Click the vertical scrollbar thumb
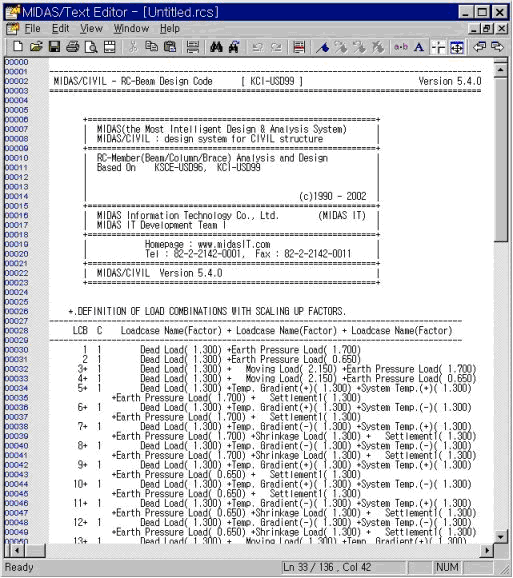The height and width of the screenshot is (578, 513). (500, 160)
